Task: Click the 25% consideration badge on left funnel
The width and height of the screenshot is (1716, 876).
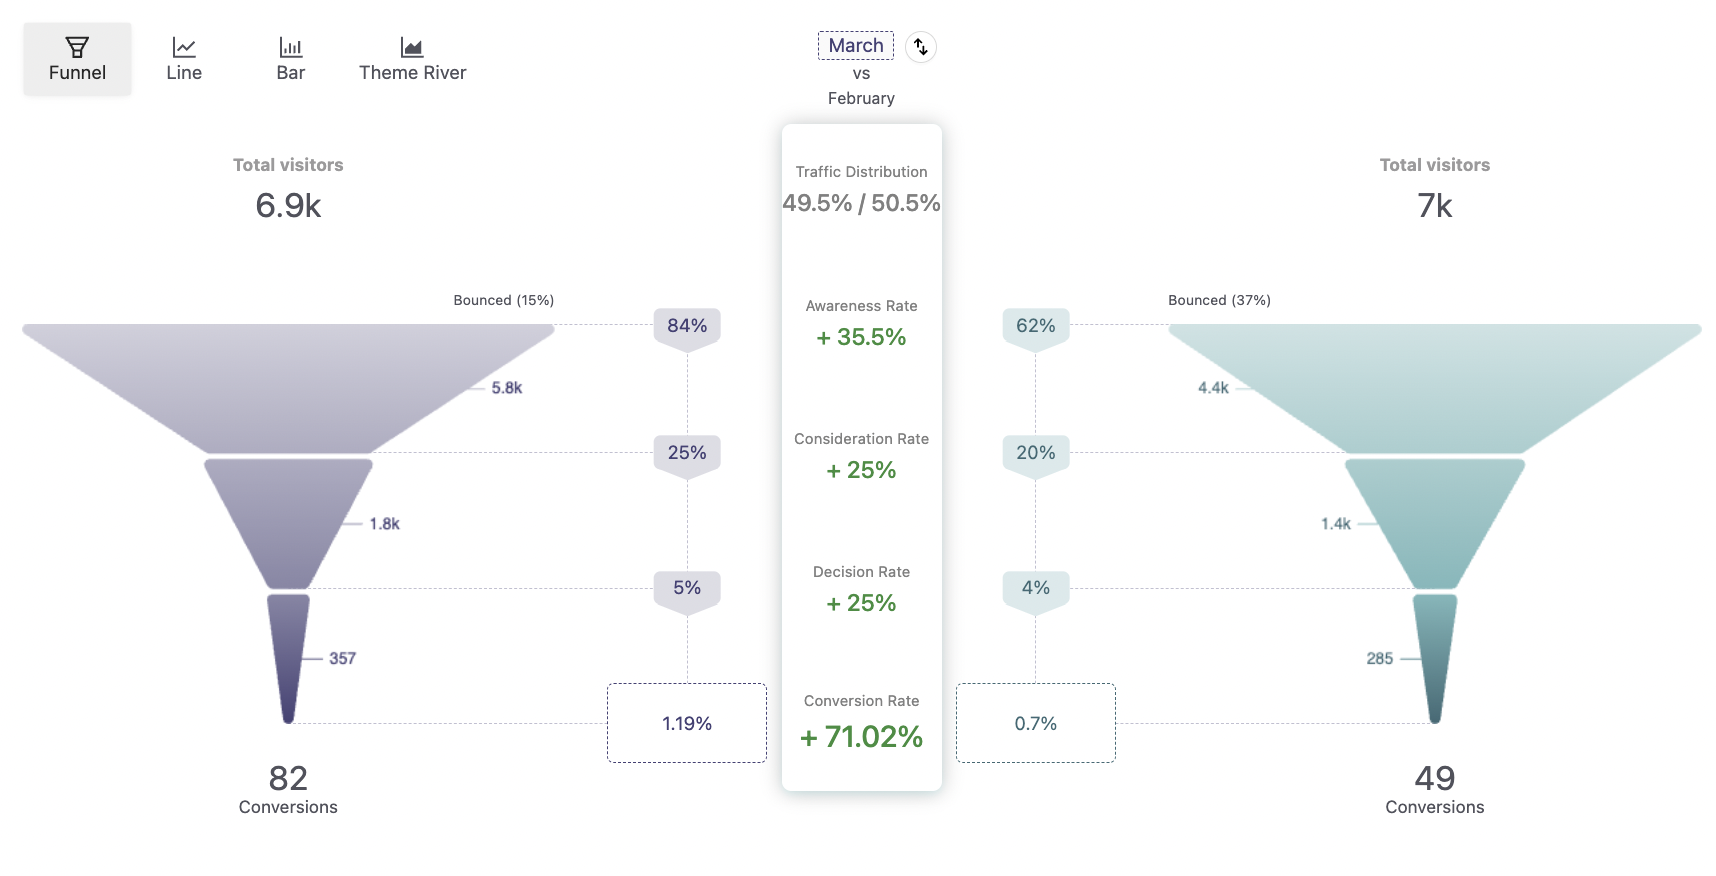Action: tap(686, 452)
